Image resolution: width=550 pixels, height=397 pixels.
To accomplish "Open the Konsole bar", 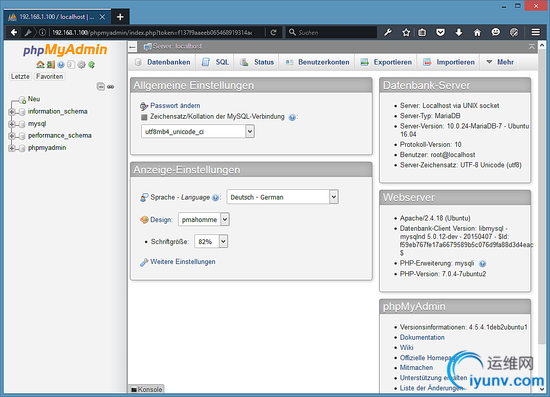I will pyautogui.click(x=147, y=389).
